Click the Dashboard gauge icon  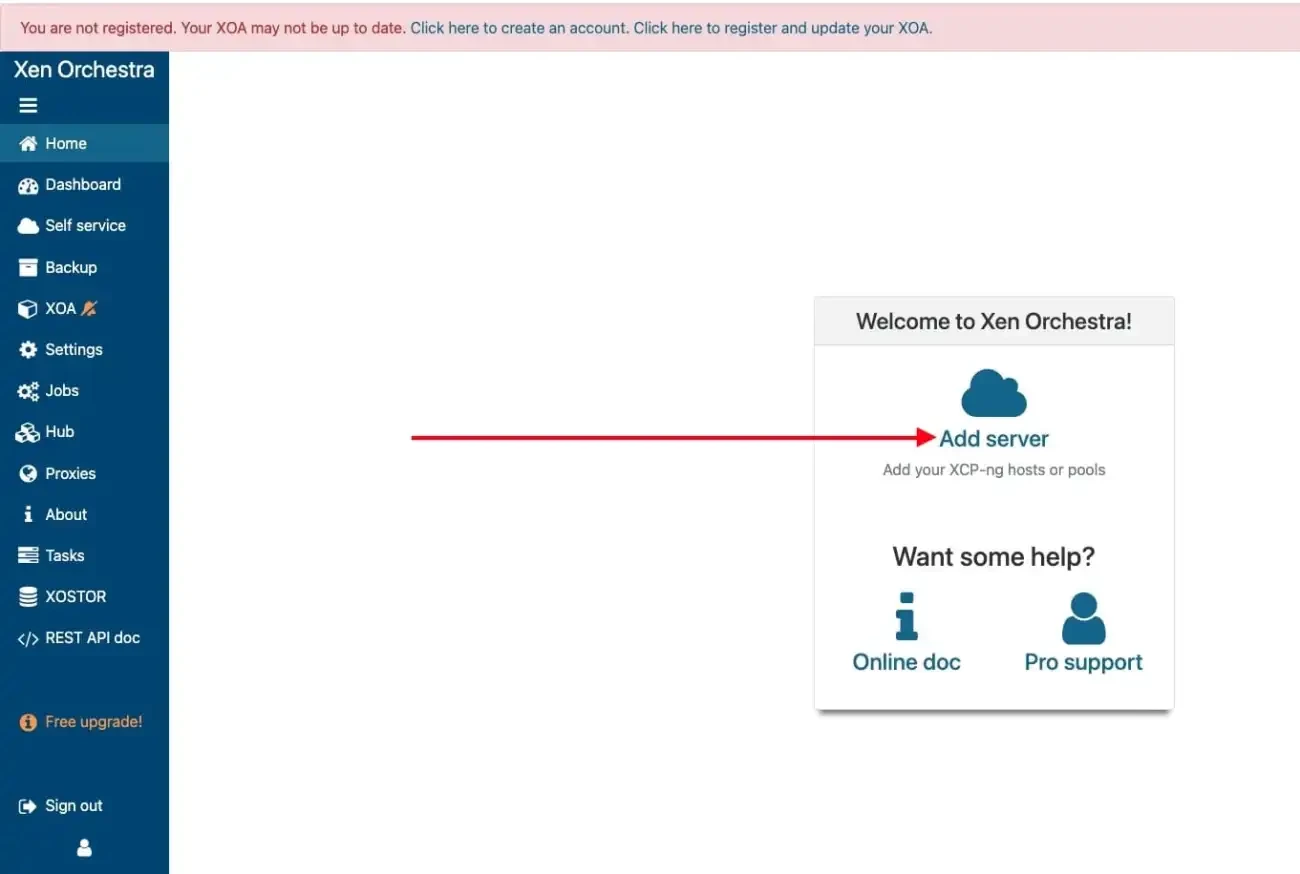click(x=28, y=185)
